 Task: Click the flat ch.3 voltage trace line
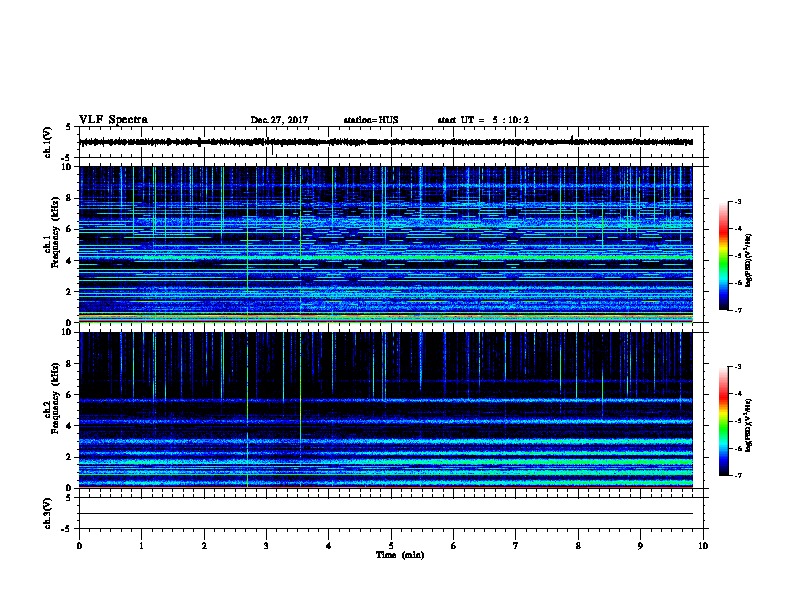[x=386, y=514]
